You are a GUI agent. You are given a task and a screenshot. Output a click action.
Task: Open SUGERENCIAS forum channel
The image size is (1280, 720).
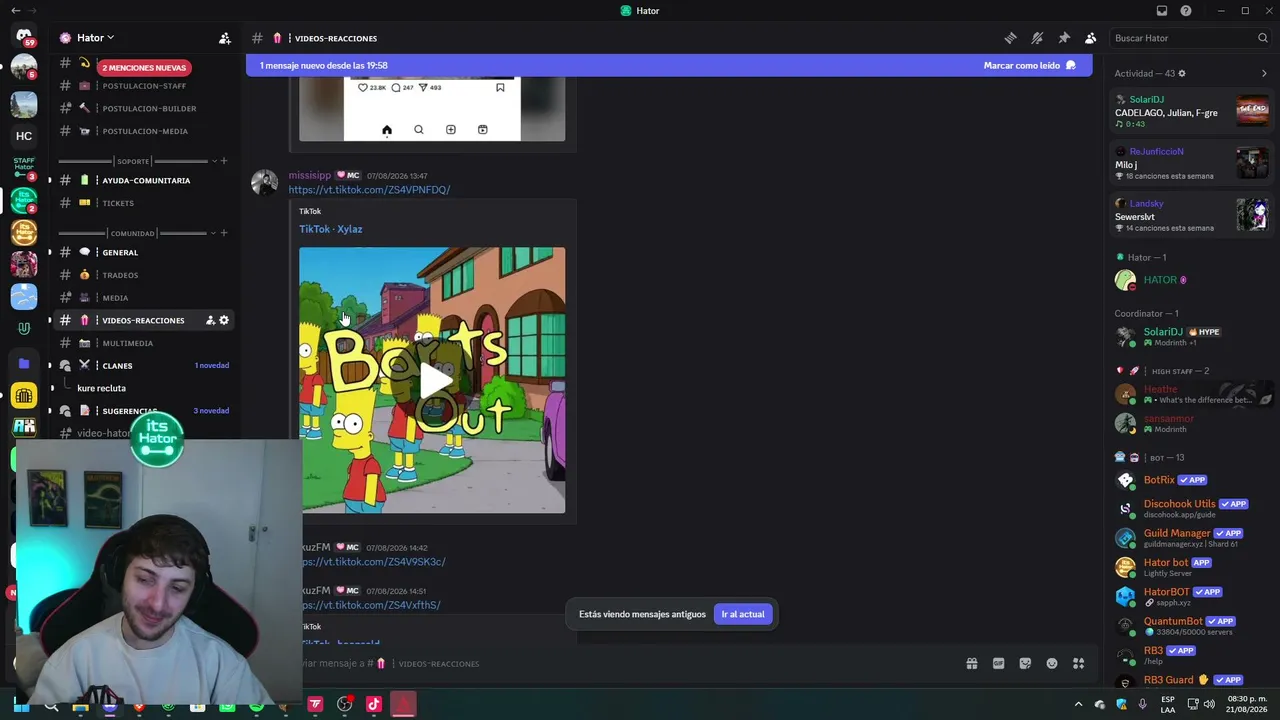[x=143, y=410]
